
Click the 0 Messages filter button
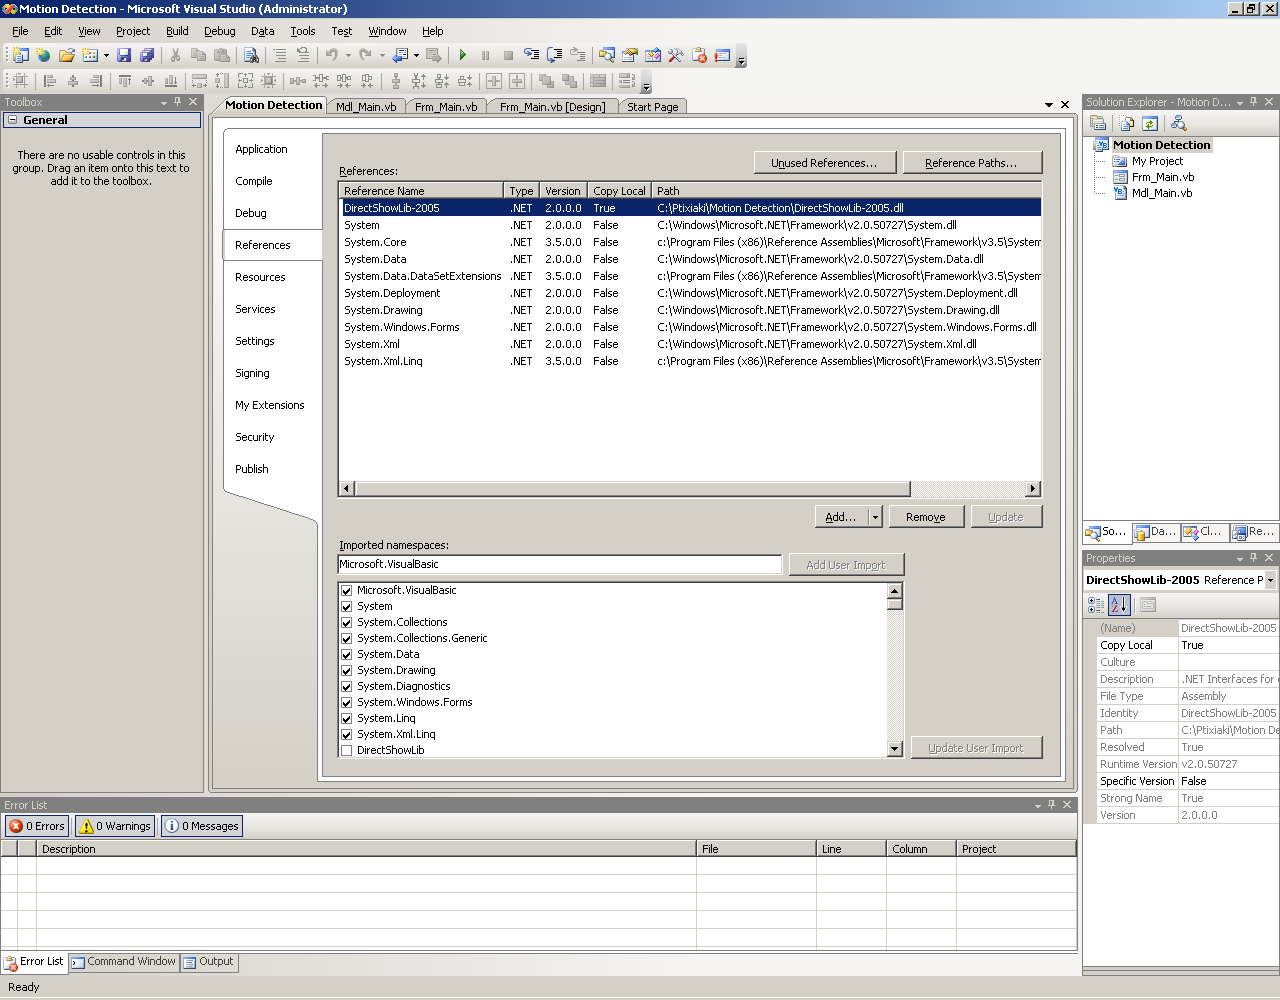click(x=202, y=826)
